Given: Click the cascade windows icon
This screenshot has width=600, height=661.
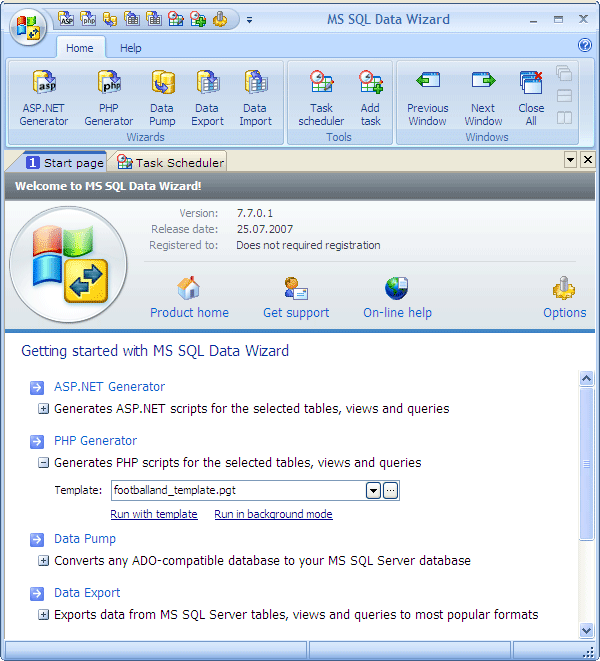Looking at the screenshot, I should point(564,73).
